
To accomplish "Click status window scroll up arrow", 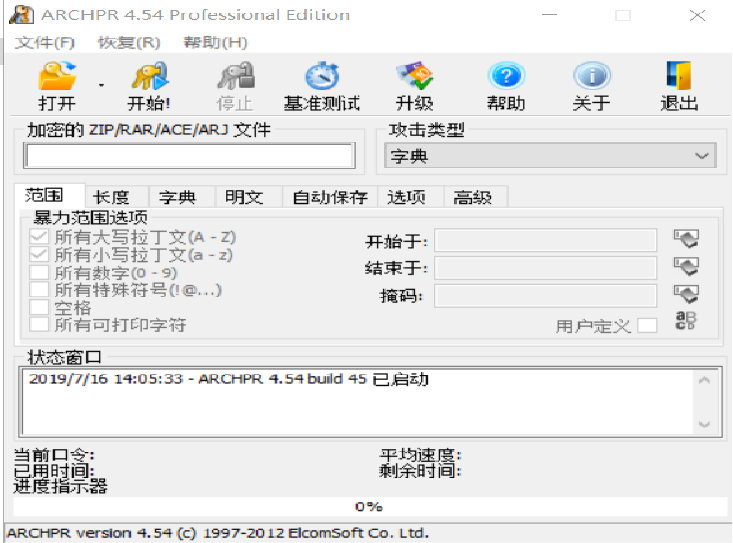I will click(704, 380).
